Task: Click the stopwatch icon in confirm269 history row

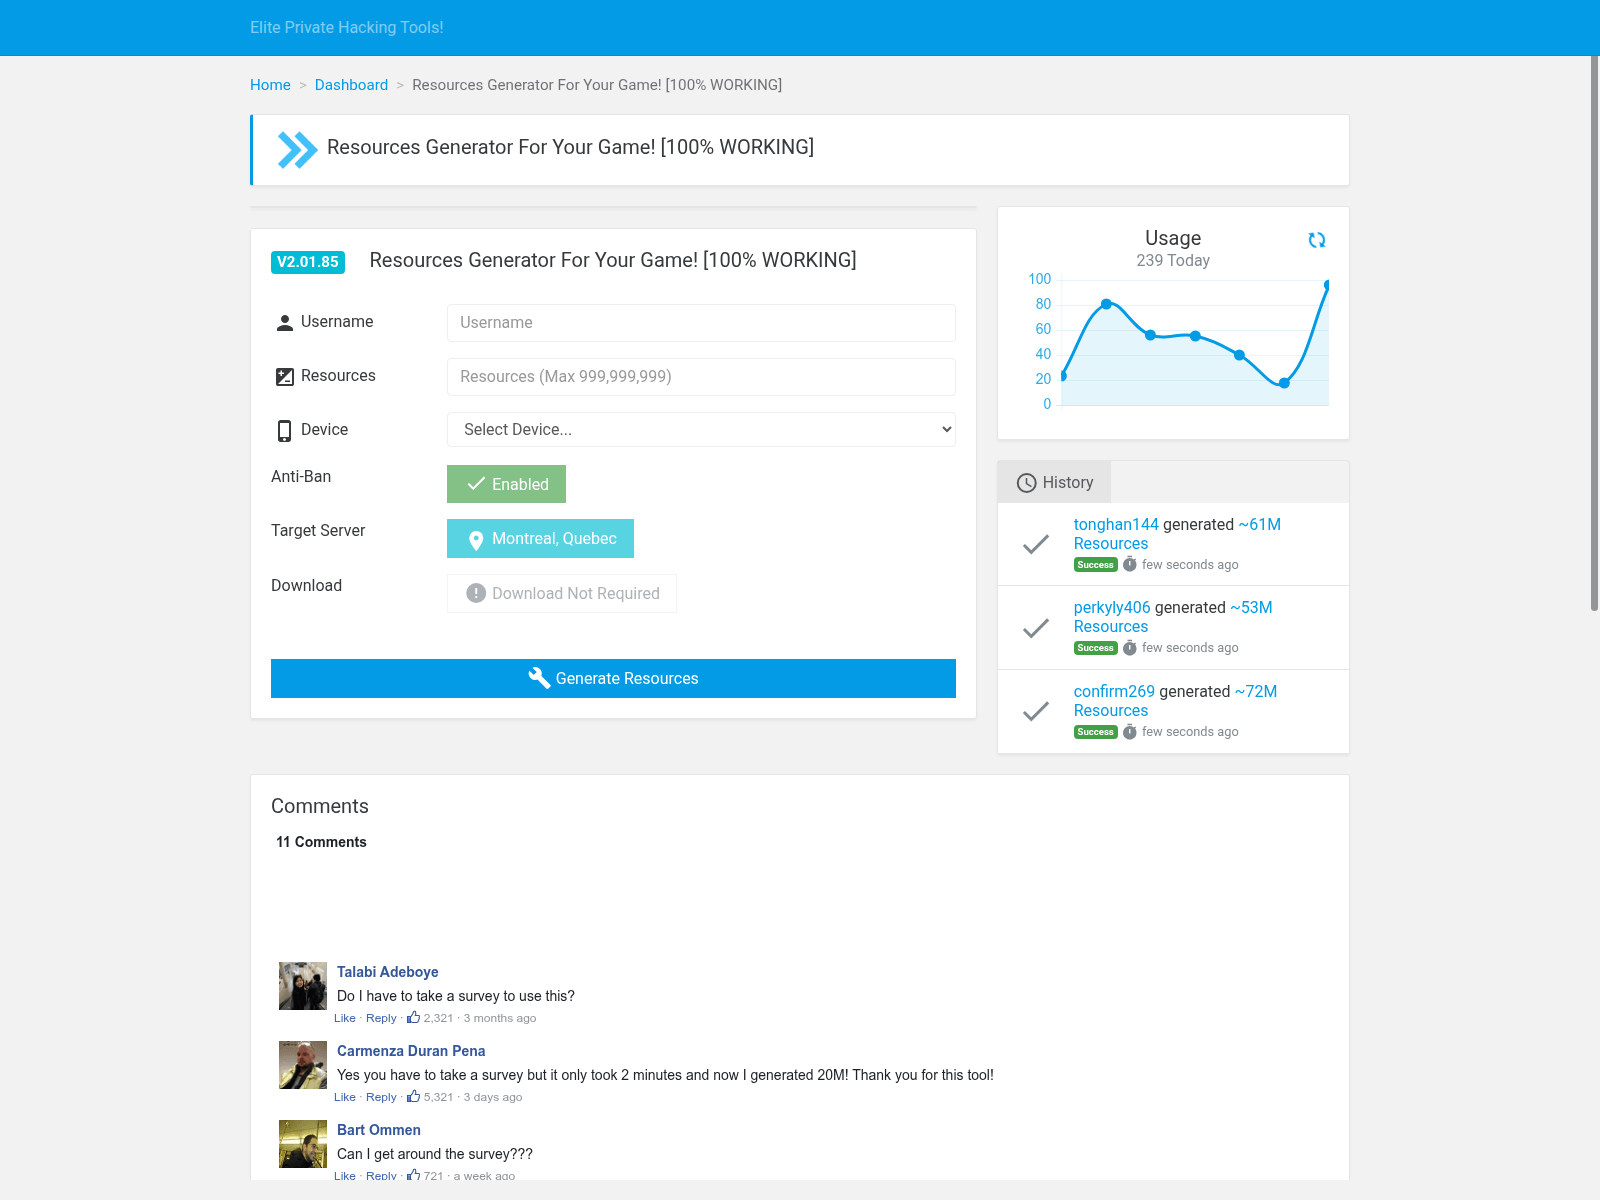Action: point(1130,732)
